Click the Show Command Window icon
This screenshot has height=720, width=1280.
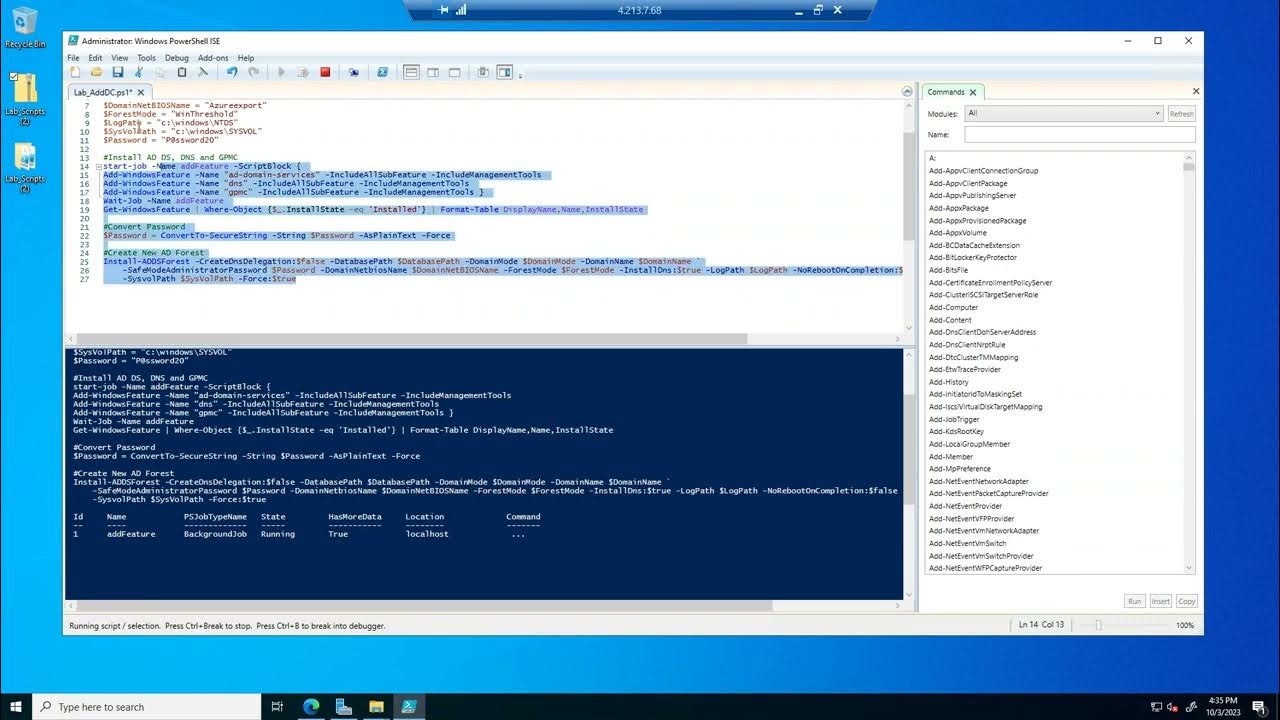point(483,72)
